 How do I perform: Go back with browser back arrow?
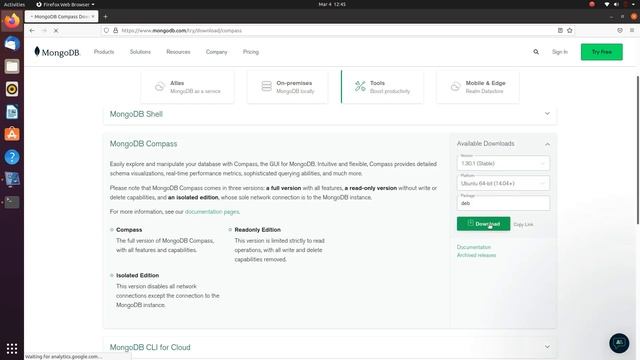pyautogui.click(x=32, y=31)
